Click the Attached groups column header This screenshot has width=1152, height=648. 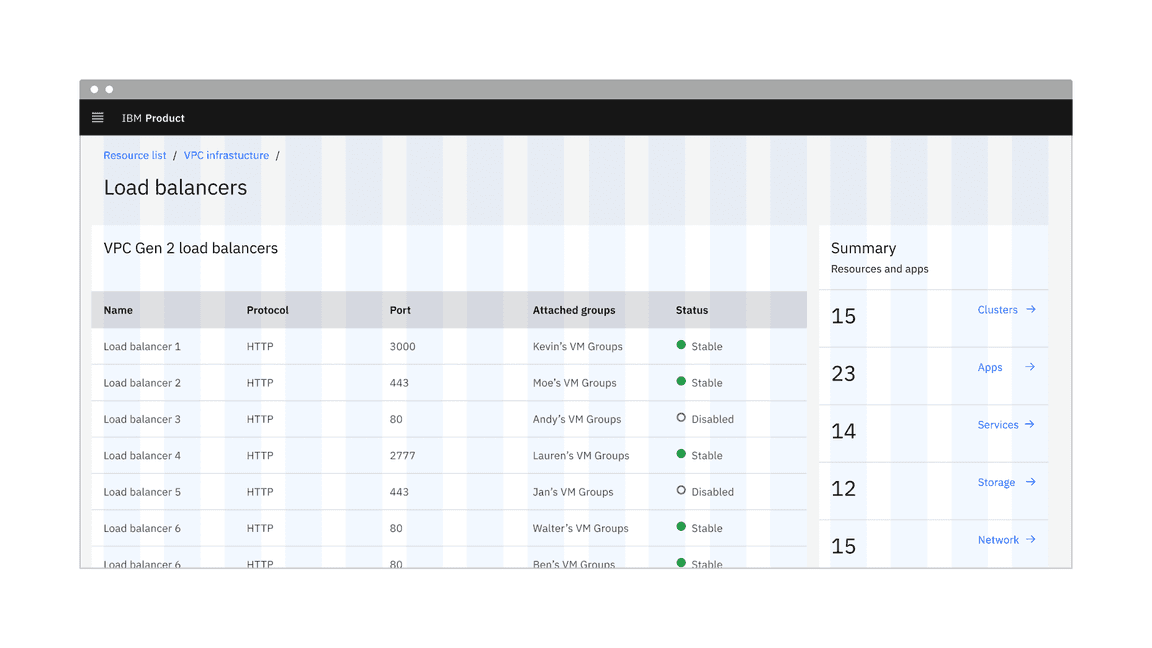574,310
